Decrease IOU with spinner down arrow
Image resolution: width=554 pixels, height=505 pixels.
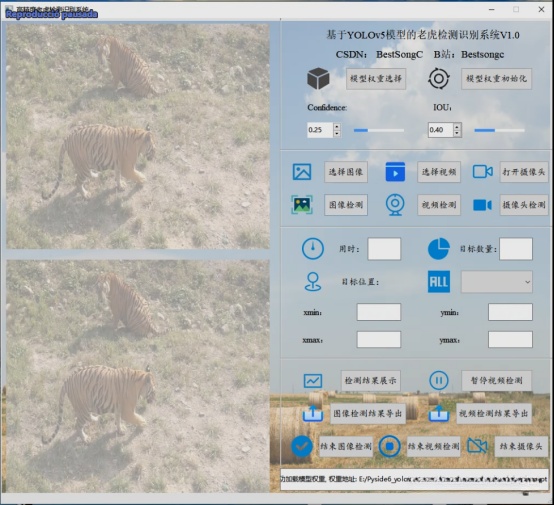tap(457, 133)
